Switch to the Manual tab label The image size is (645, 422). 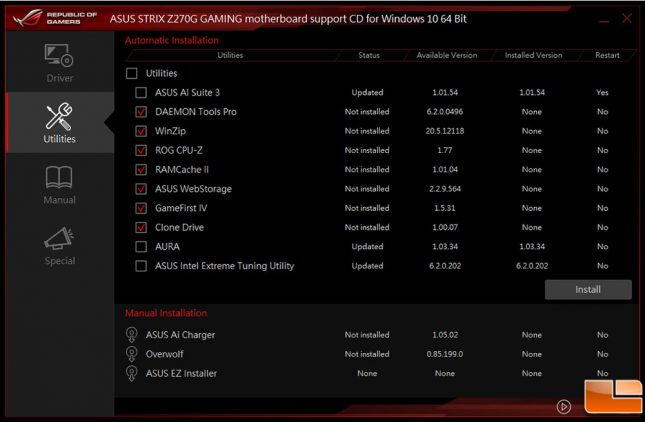pyautogui.click(x=60, y=200)
